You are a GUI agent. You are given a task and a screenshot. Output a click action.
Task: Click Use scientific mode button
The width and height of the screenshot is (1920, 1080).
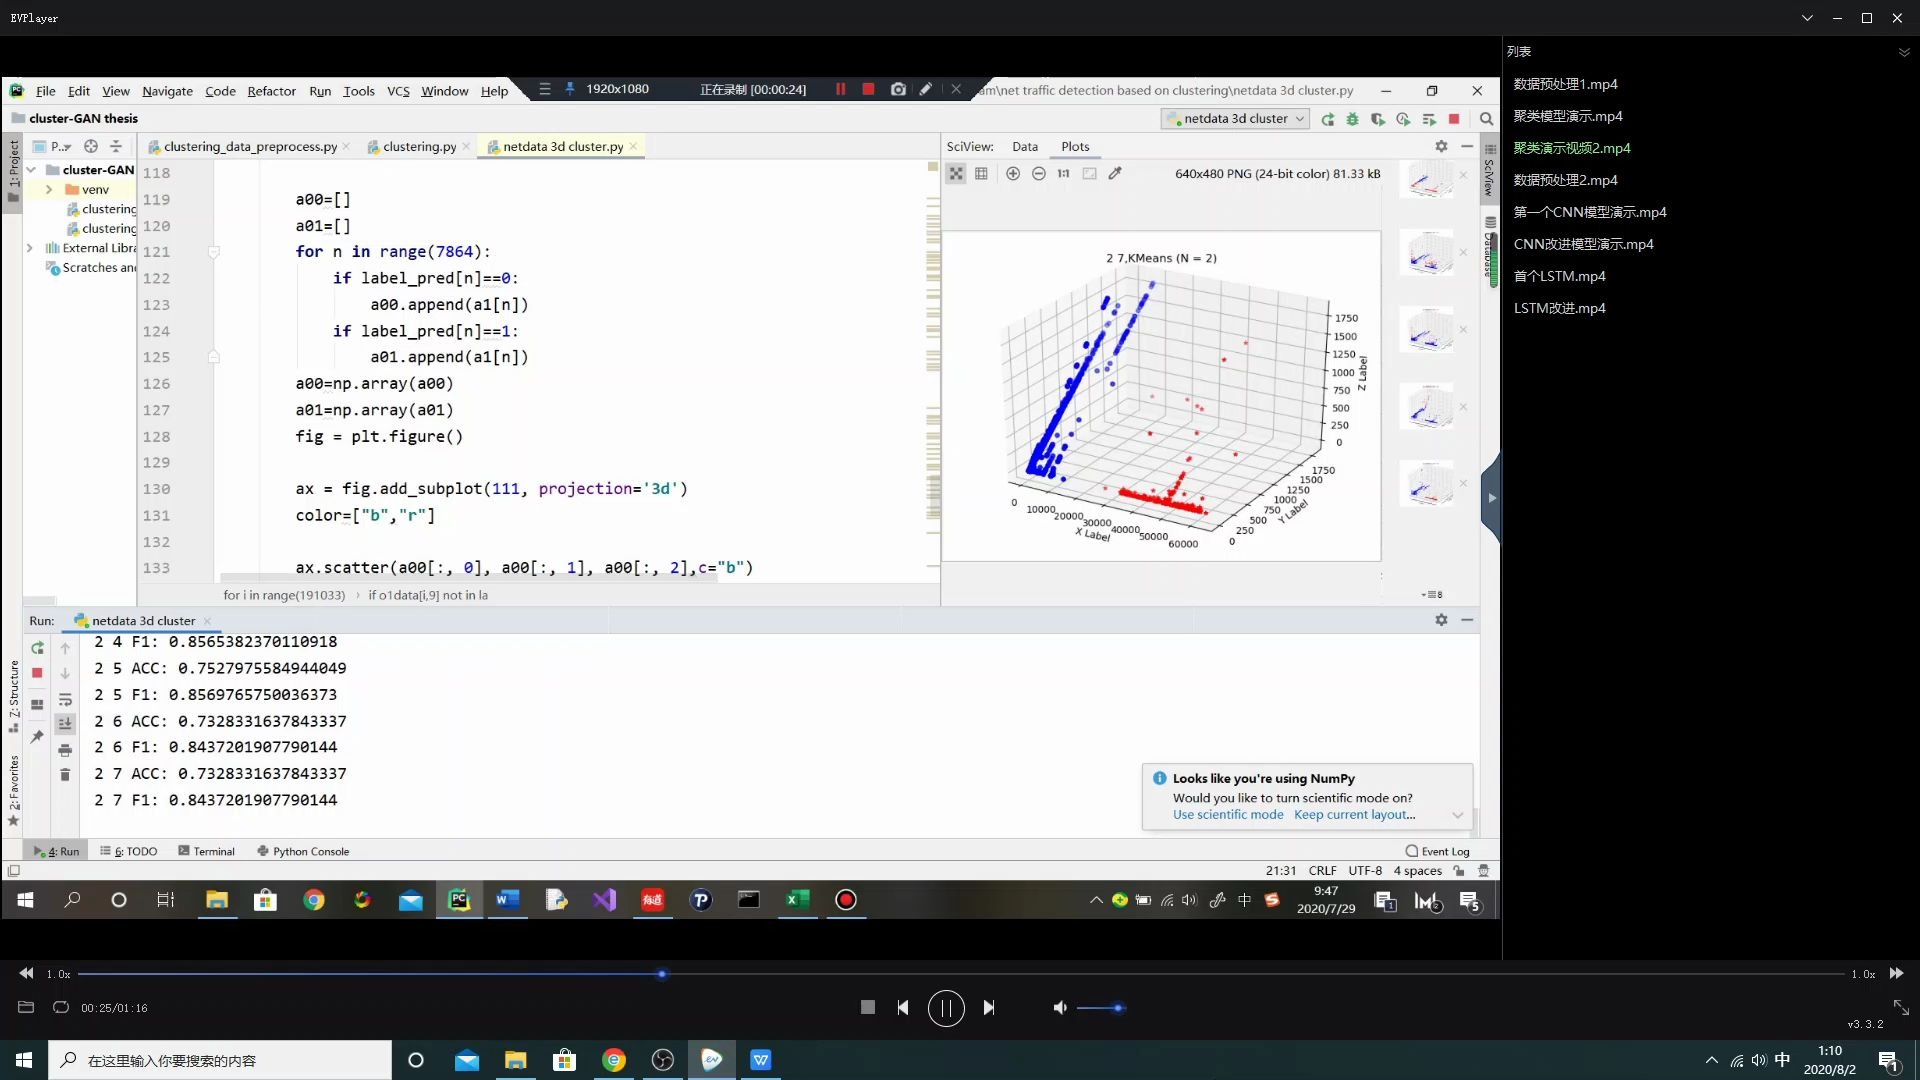tap(1228, 814)
